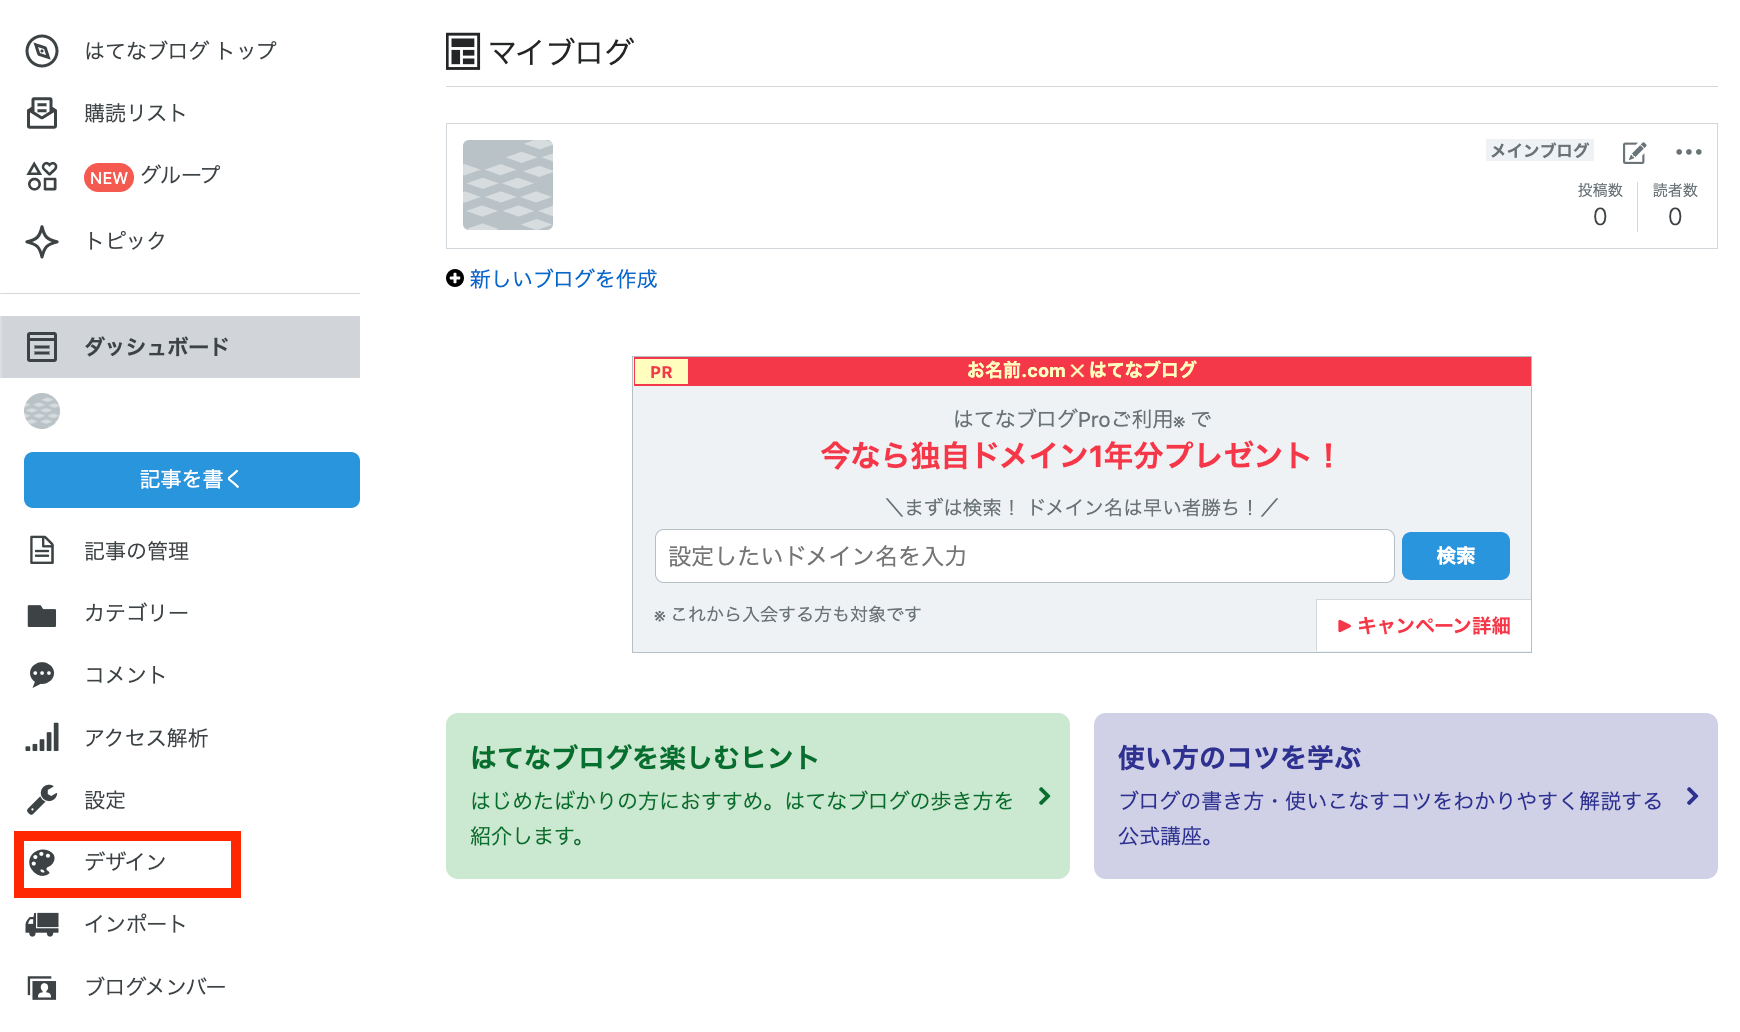
Task: Click the edit pencil icon on blog card
Action: pyautogui.click(x=1634, y=153)
